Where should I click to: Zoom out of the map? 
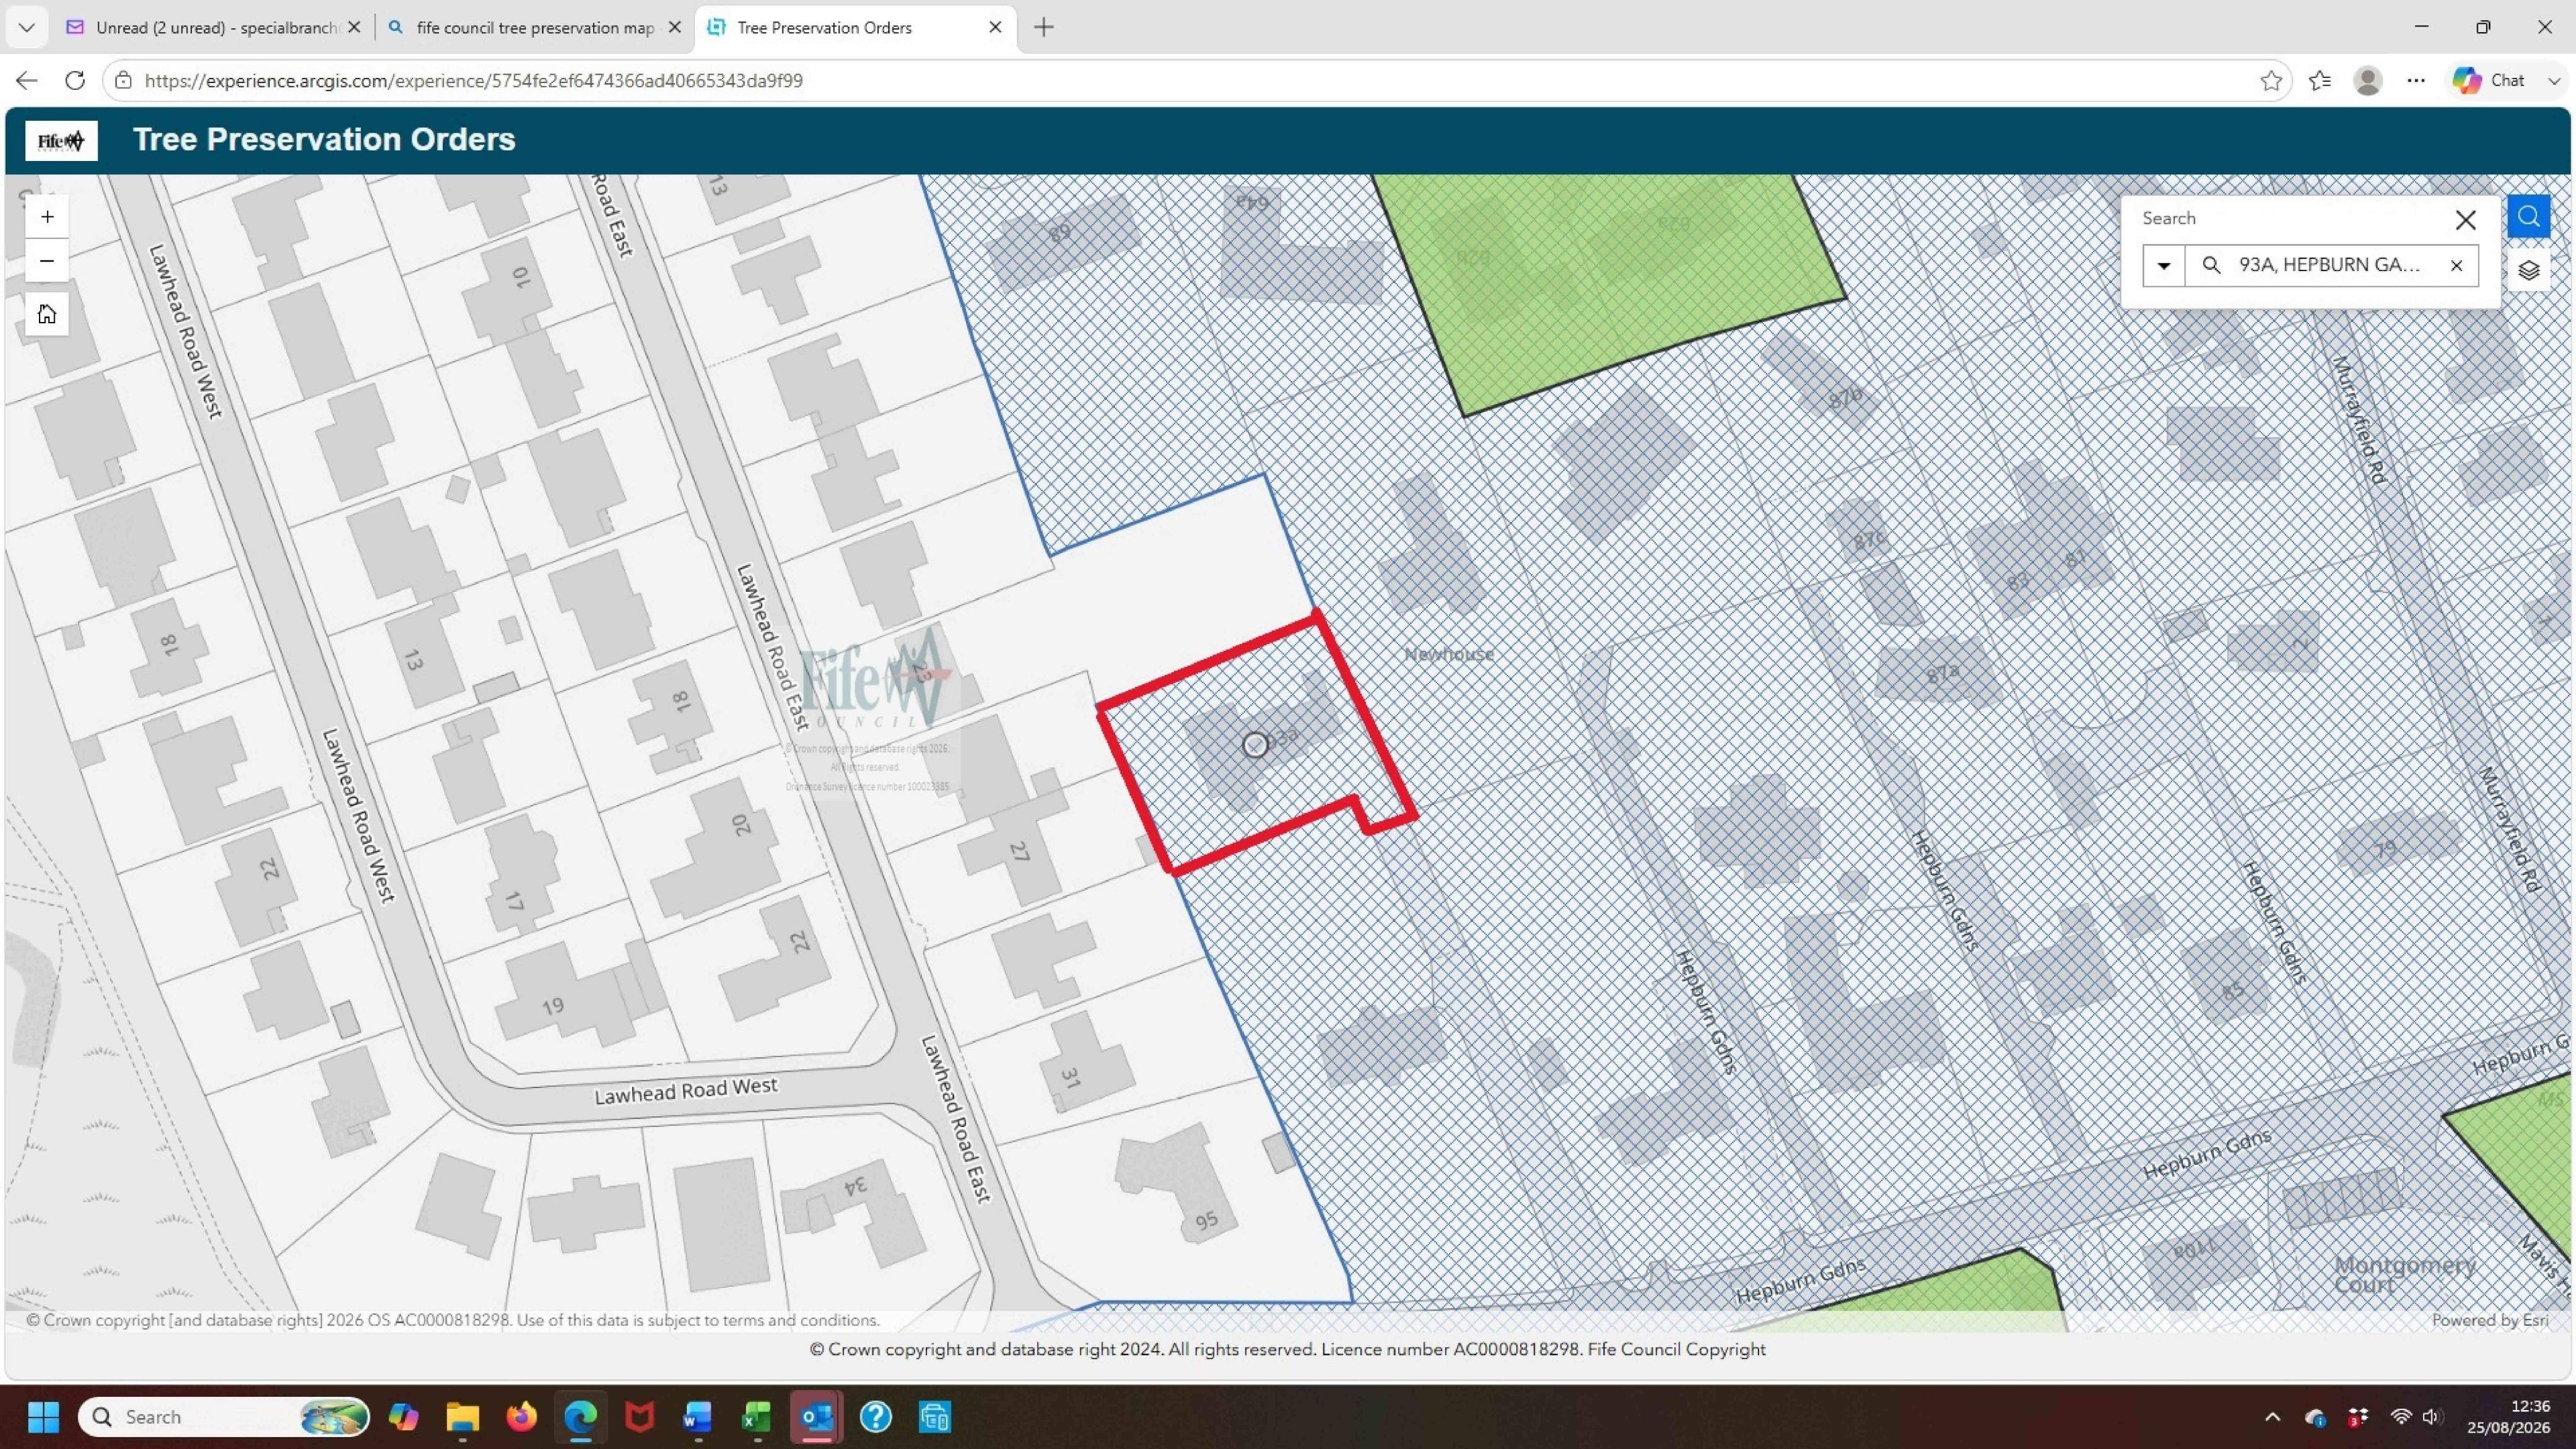(46, 261)
